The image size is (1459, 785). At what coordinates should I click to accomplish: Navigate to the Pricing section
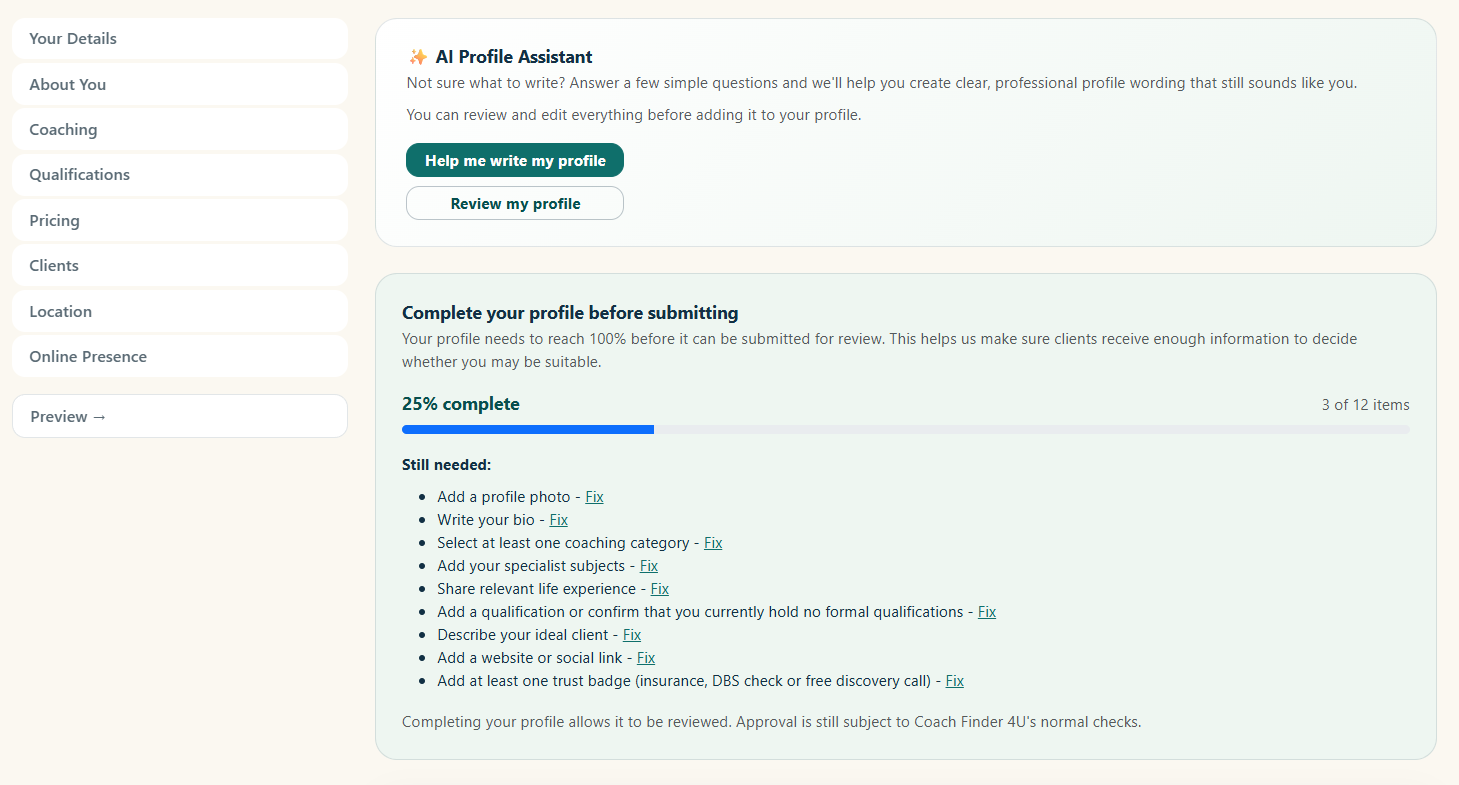click(180, 221)
